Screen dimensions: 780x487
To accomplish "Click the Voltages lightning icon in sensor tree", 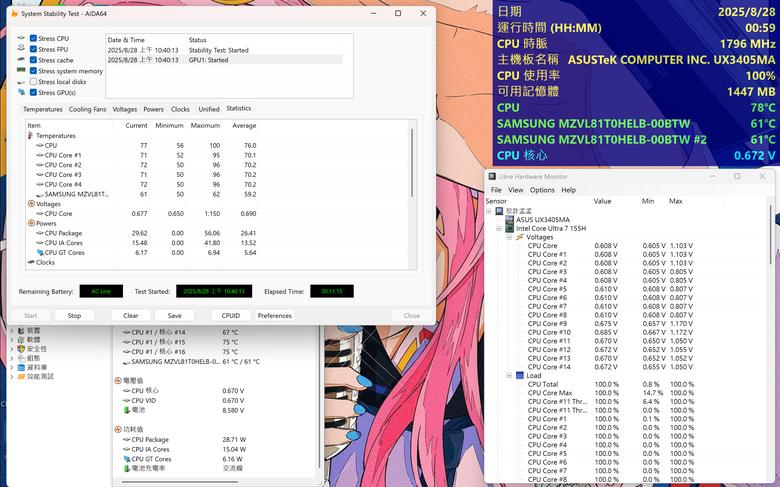I will [520, 237].
